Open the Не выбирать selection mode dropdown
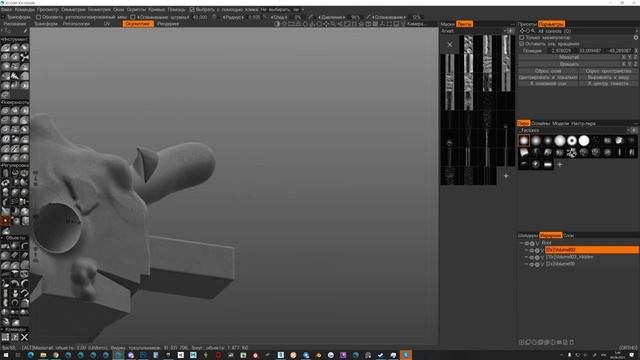 pos(282,9)
